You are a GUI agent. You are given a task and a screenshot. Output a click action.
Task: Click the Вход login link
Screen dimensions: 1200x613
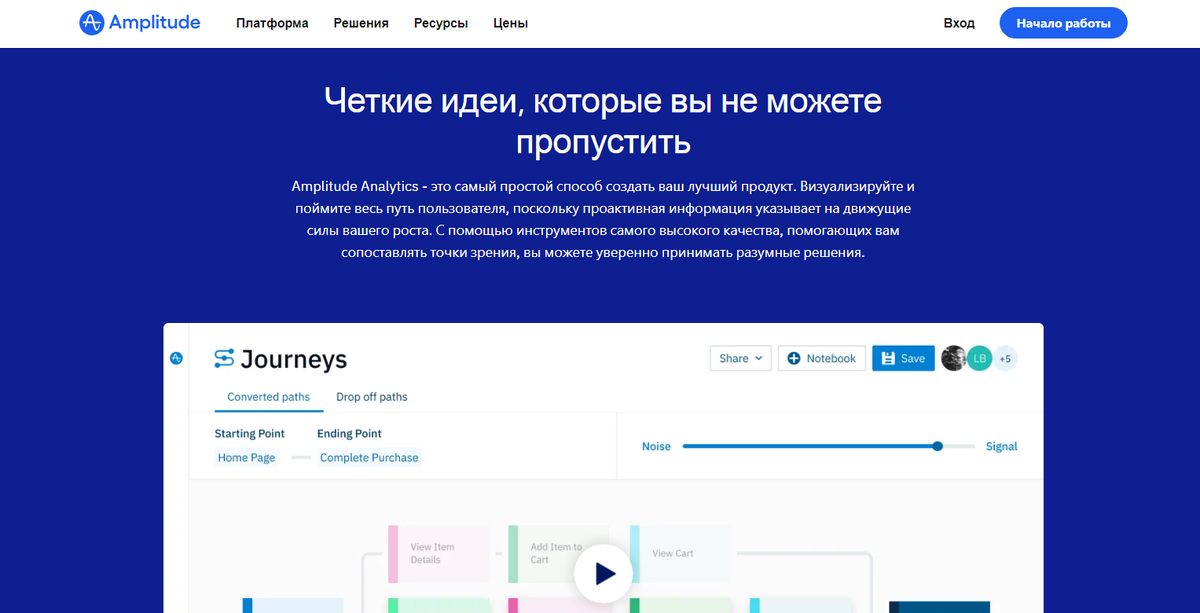[x=959, y=23]
